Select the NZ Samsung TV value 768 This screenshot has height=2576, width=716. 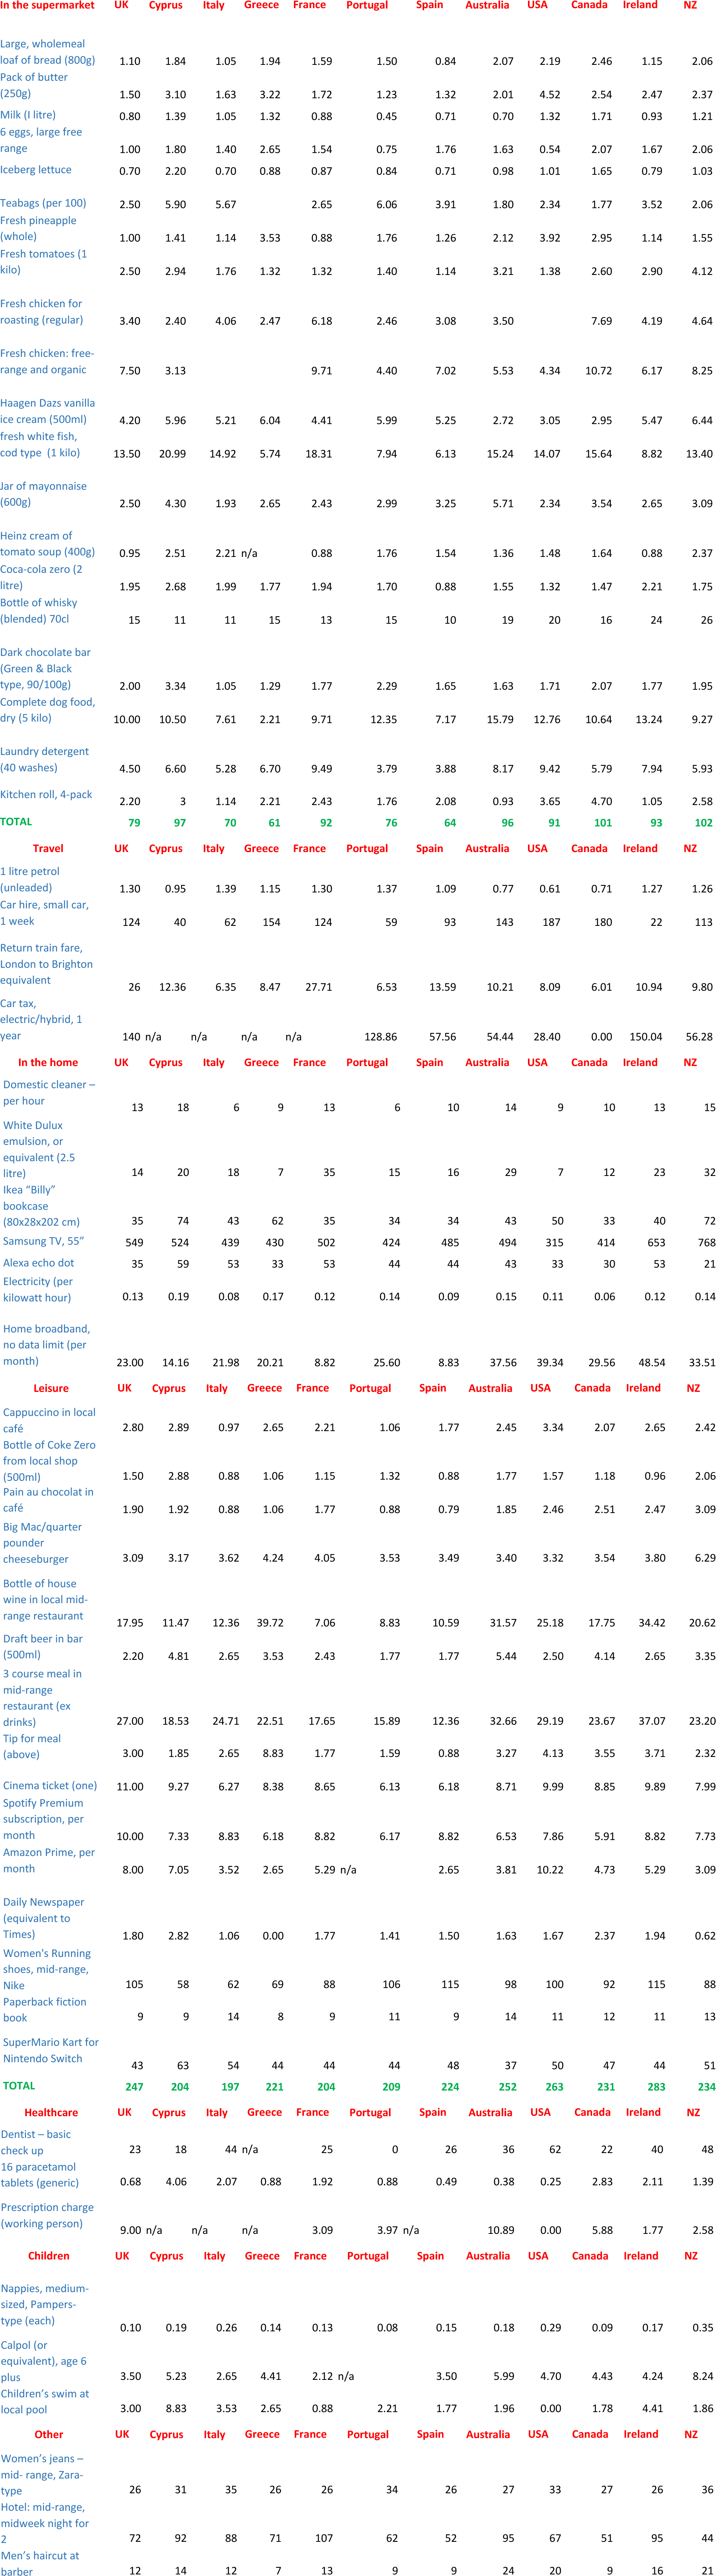click(707, 1243)
